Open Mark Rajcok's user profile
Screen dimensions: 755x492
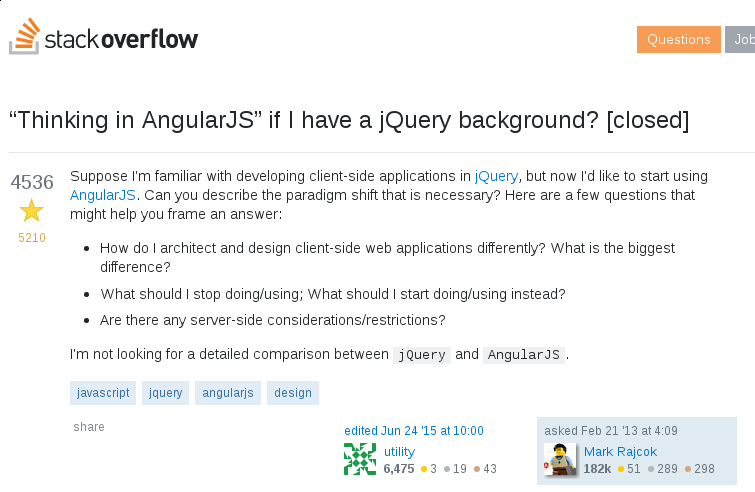point(620,452)
